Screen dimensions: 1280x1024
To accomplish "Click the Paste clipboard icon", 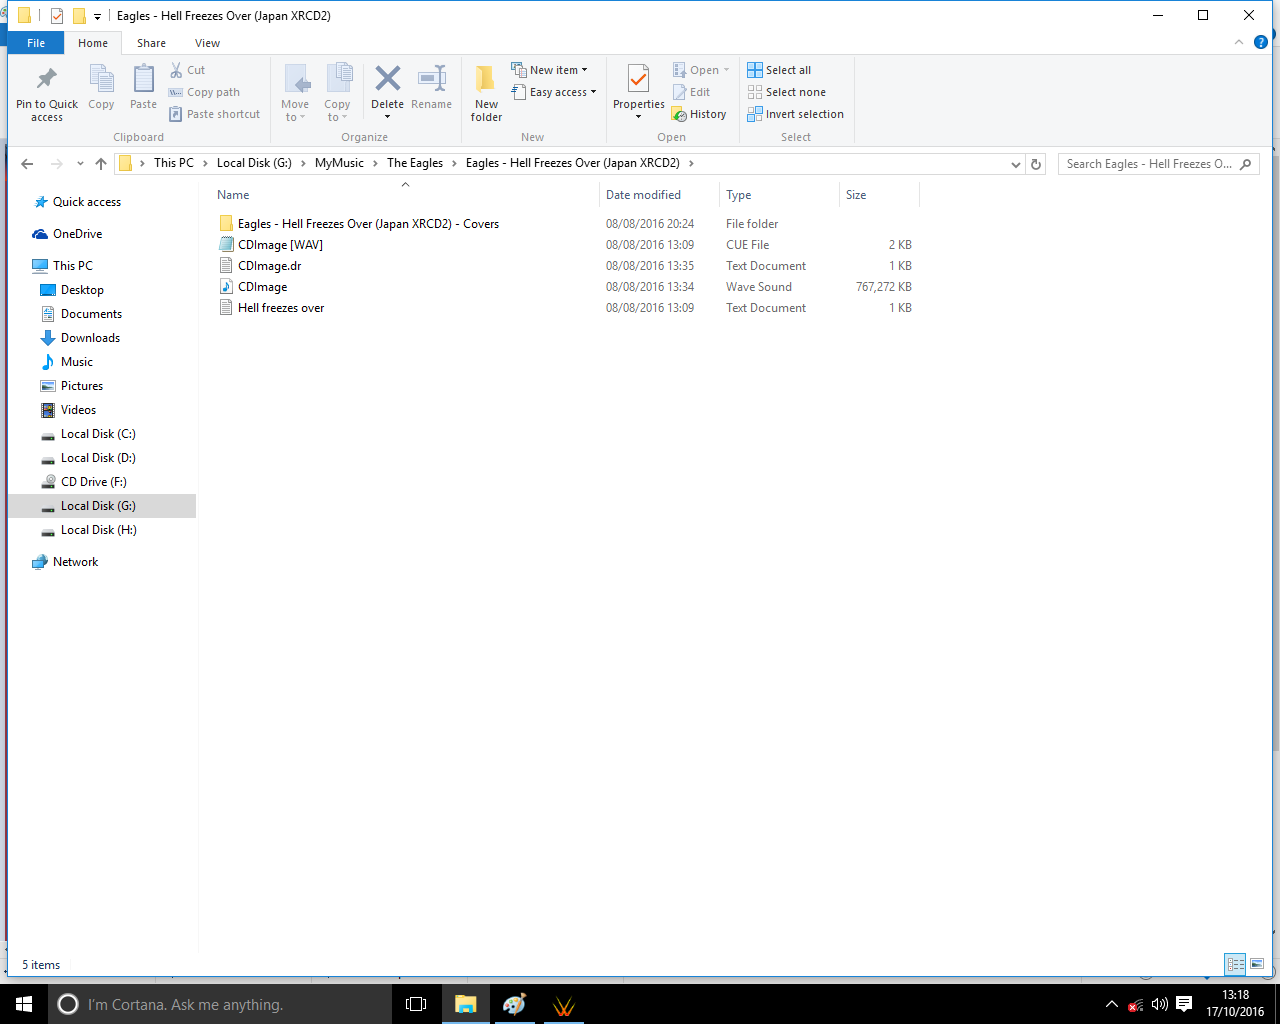I will [144, 79].
